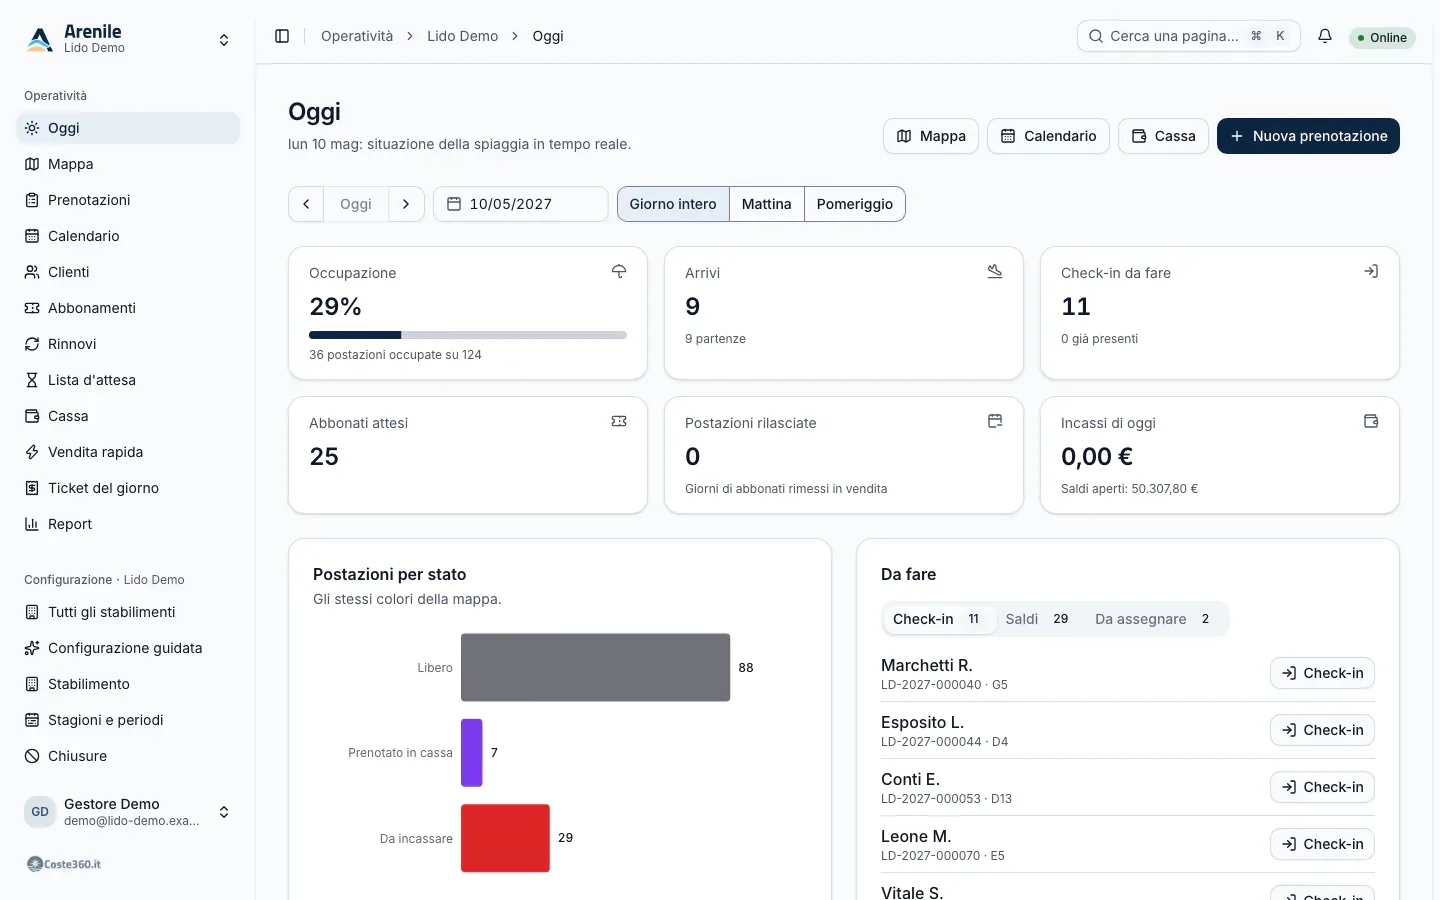
Task: Open Configurazione guidata in the sidebar
Action: coord(128,648)
